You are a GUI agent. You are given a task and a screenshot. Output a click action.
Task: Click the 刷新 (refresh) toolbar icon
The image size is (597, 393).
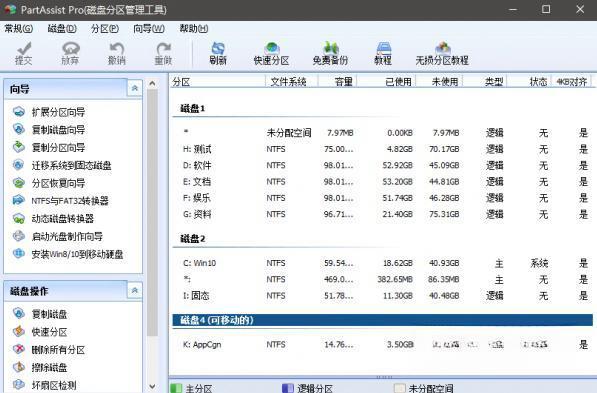click(218, 53)
